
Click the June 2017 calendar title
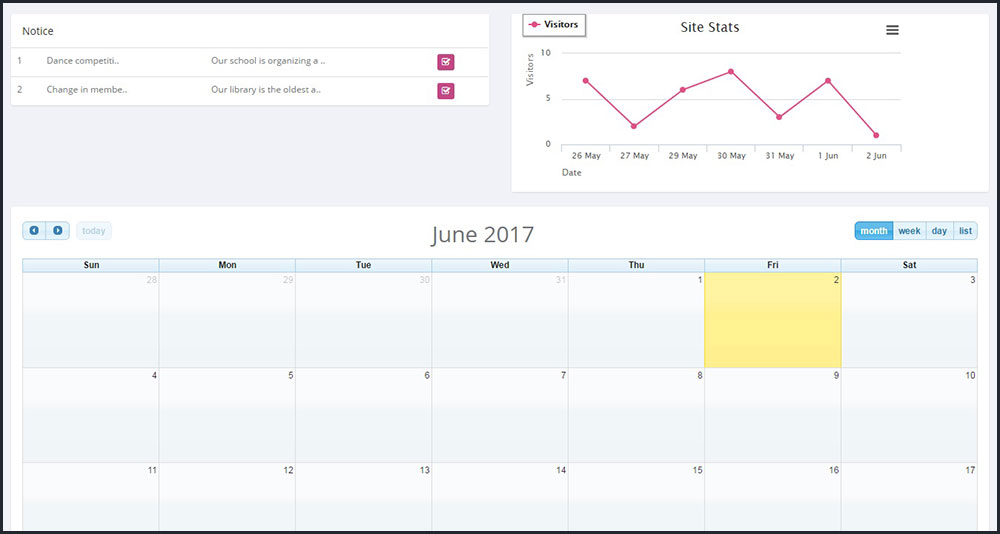coord(482,235)
